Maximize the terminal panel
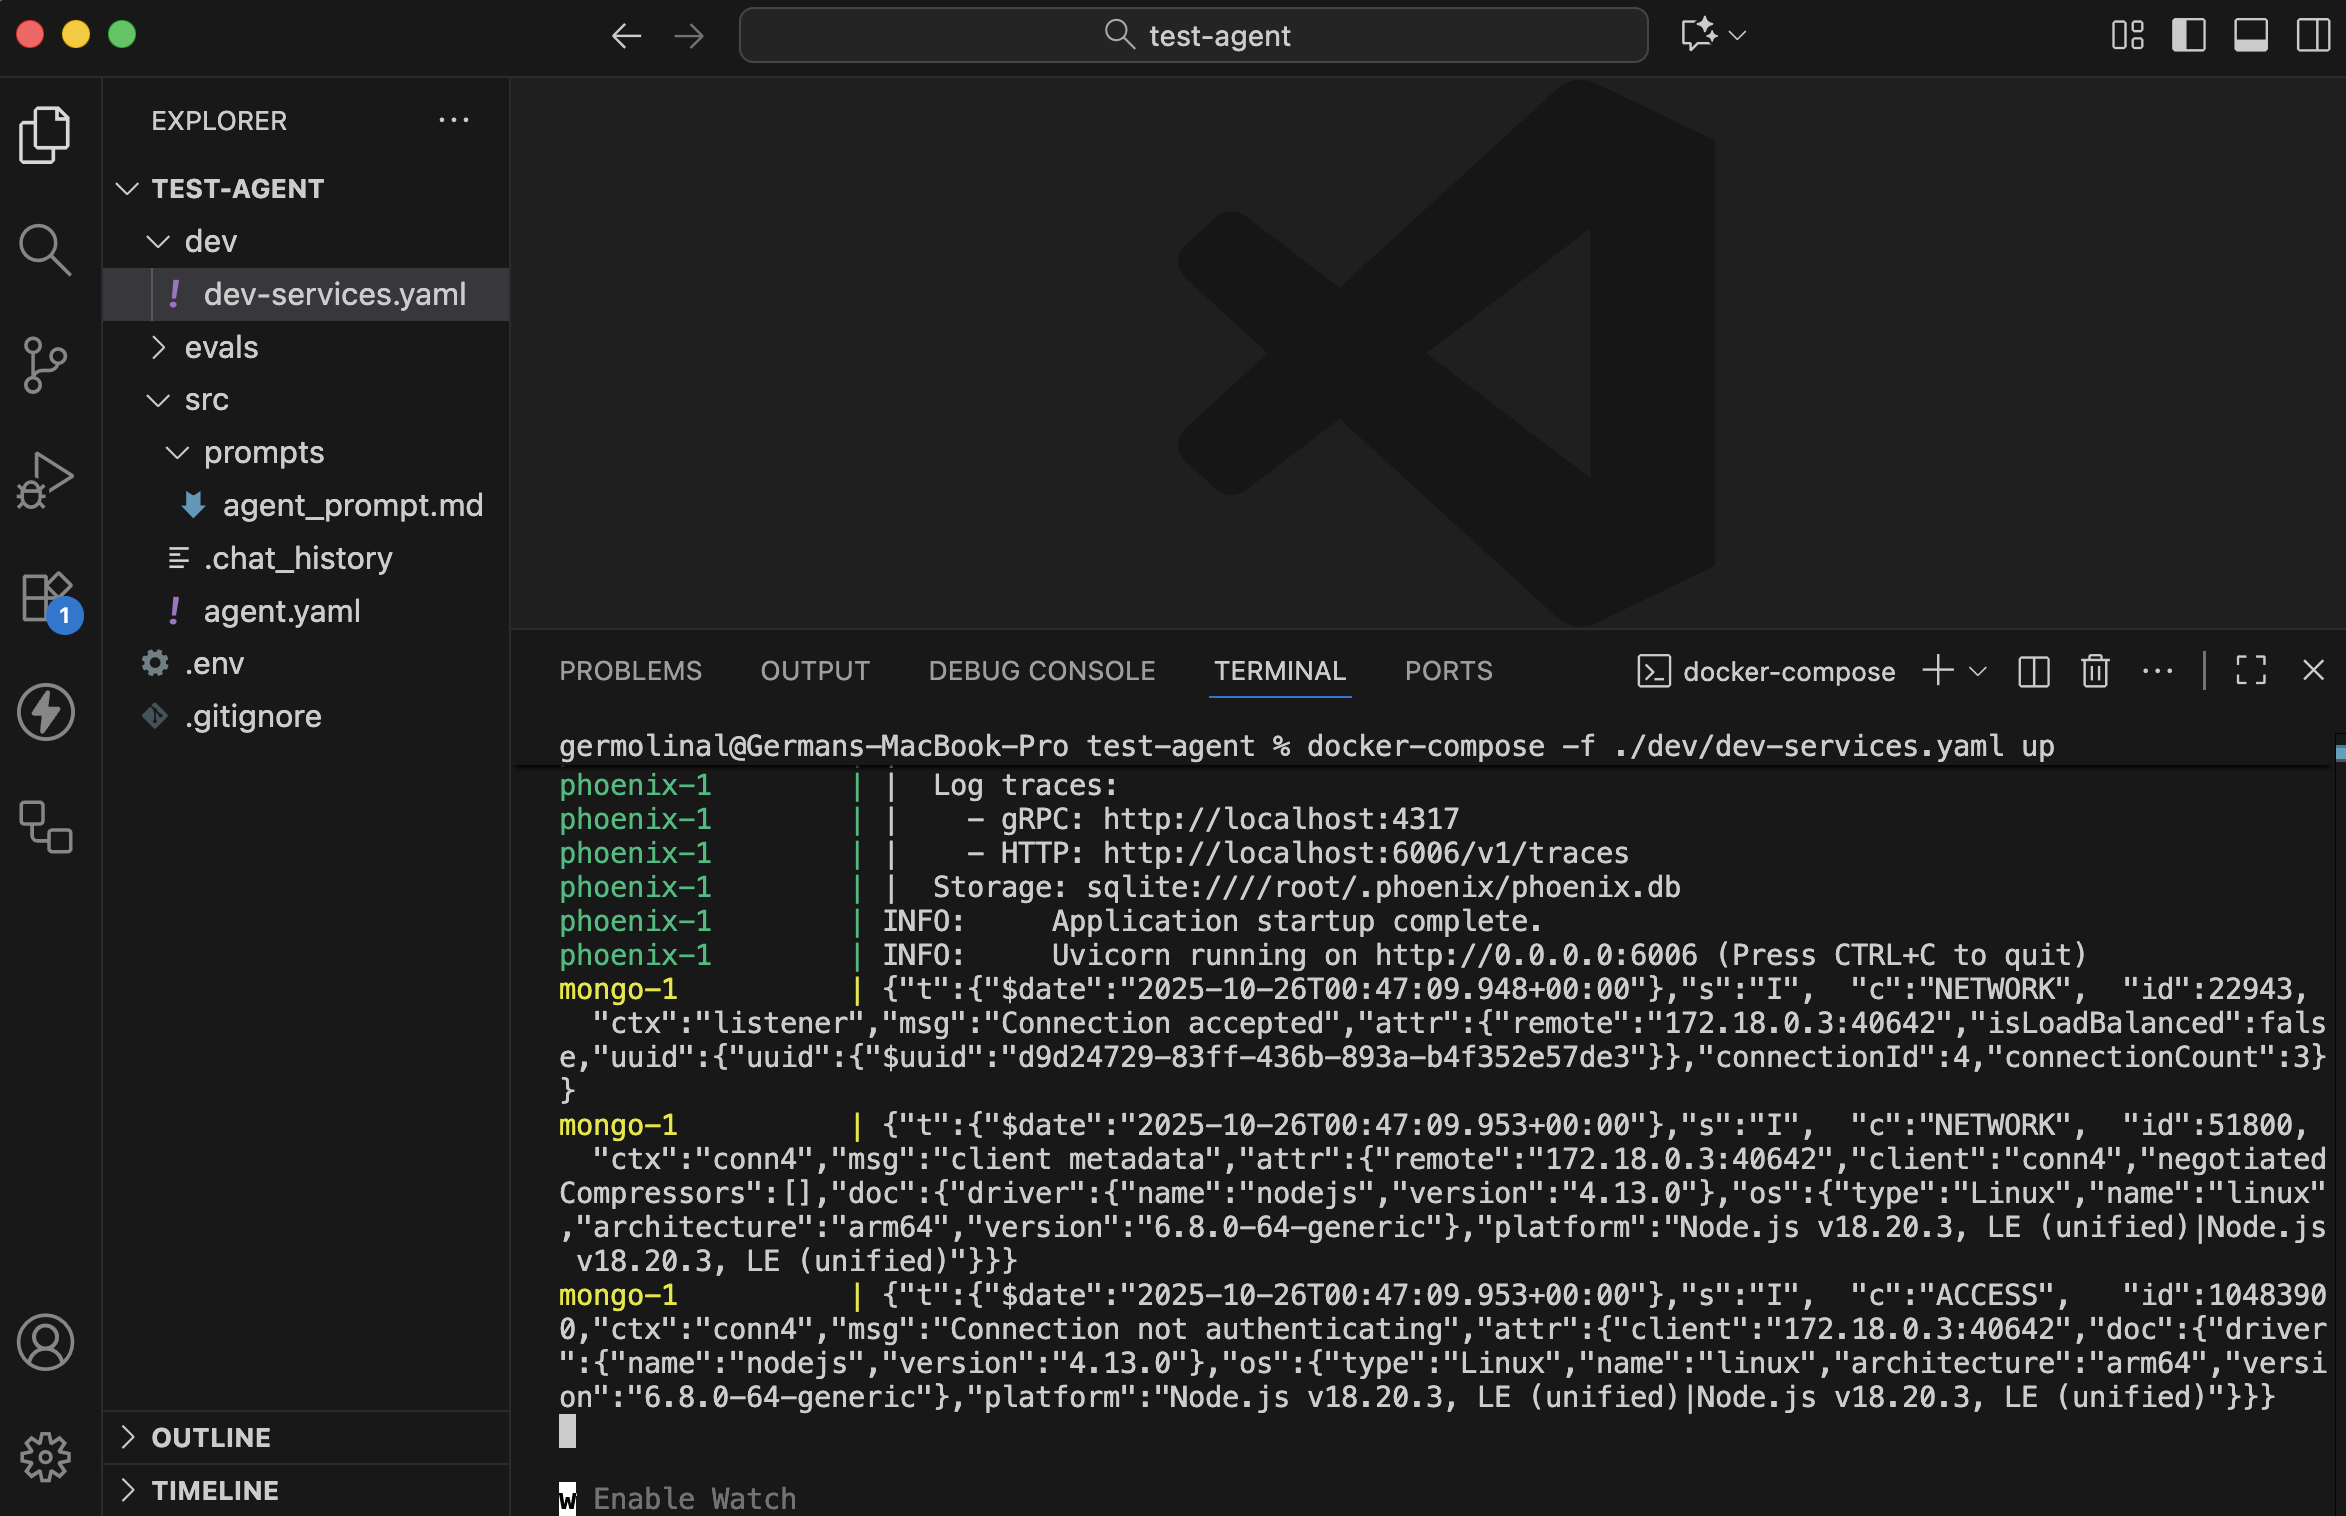The image size is (2346, 1516). click(2250, 671)
